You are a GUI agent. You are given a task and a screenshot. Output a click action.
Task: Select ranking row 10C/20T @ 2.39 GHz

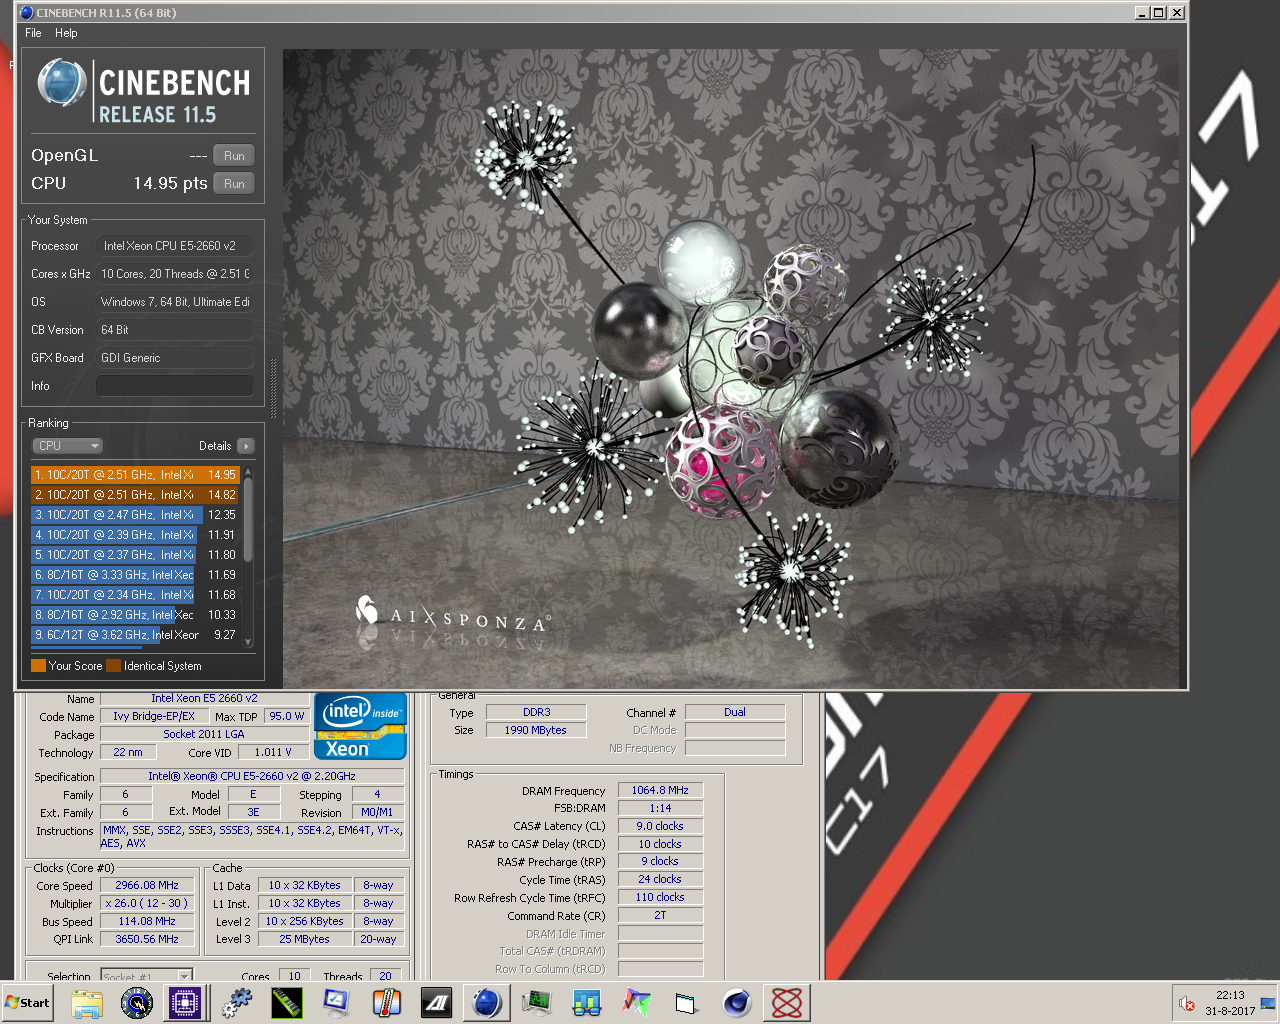tap(135, 535)
